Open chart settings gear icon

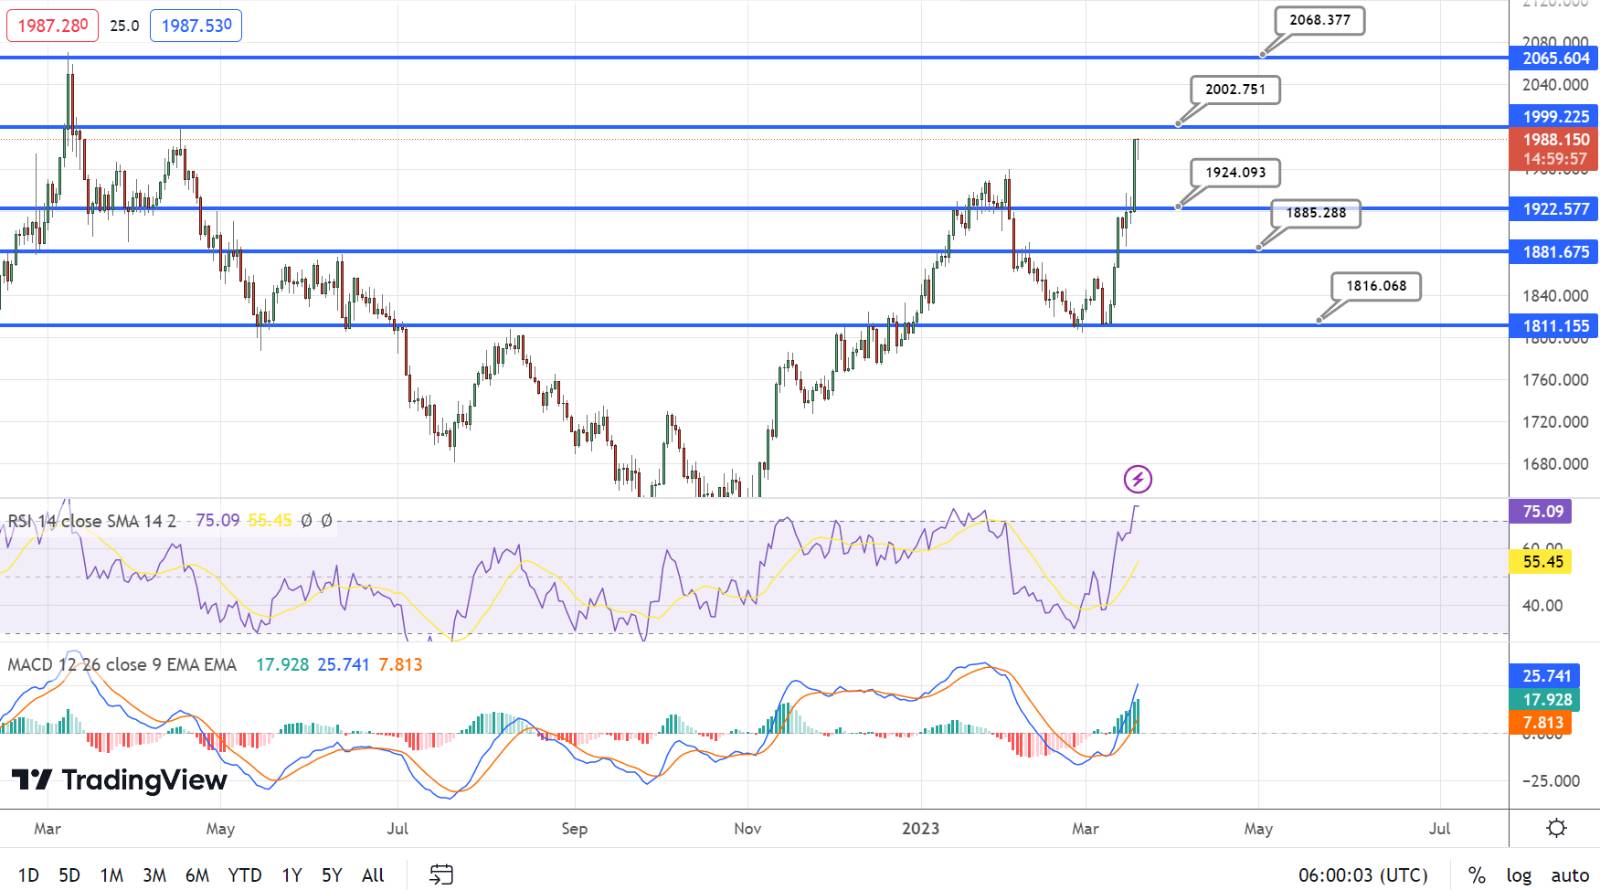pyautogui.click(x=1556, y=828)
